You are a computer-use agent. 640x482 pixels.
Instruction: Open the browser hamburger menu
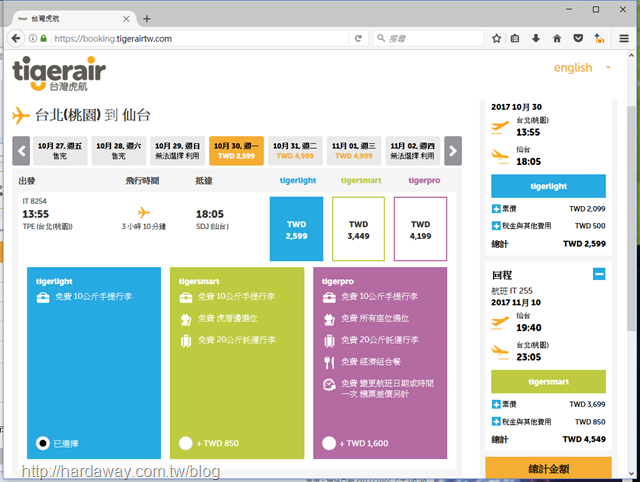coord(624,38)
